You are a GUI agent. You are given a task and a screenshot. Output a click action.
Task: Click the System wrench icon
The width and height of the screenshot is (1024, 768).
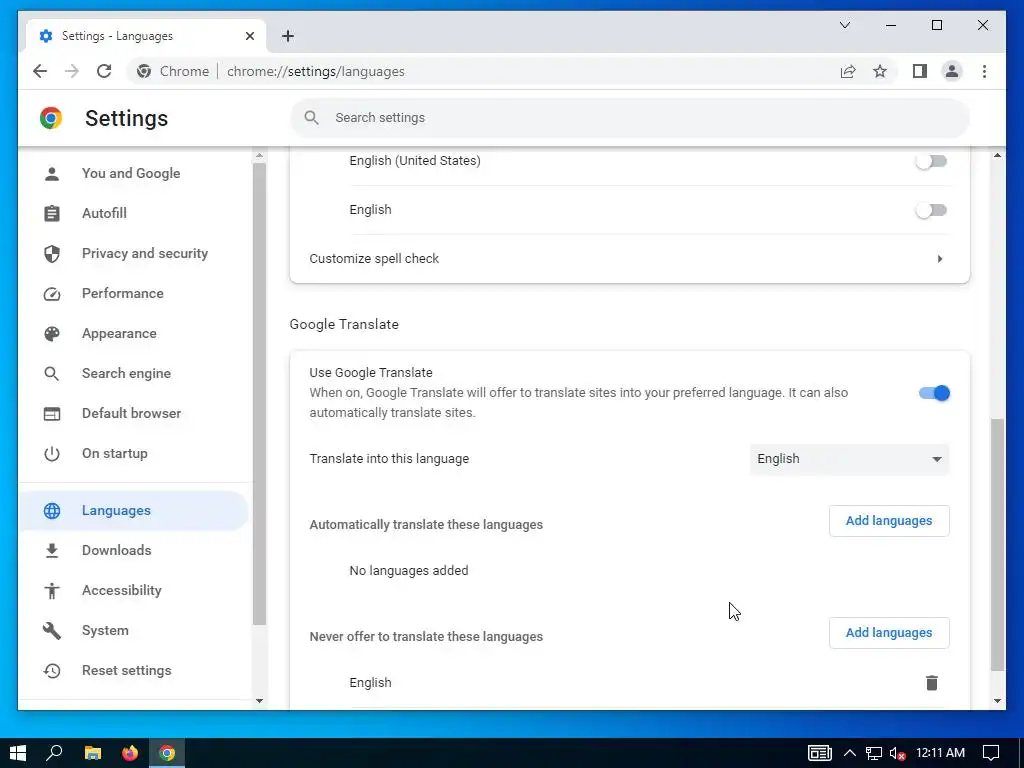click(x=52, y=630)
